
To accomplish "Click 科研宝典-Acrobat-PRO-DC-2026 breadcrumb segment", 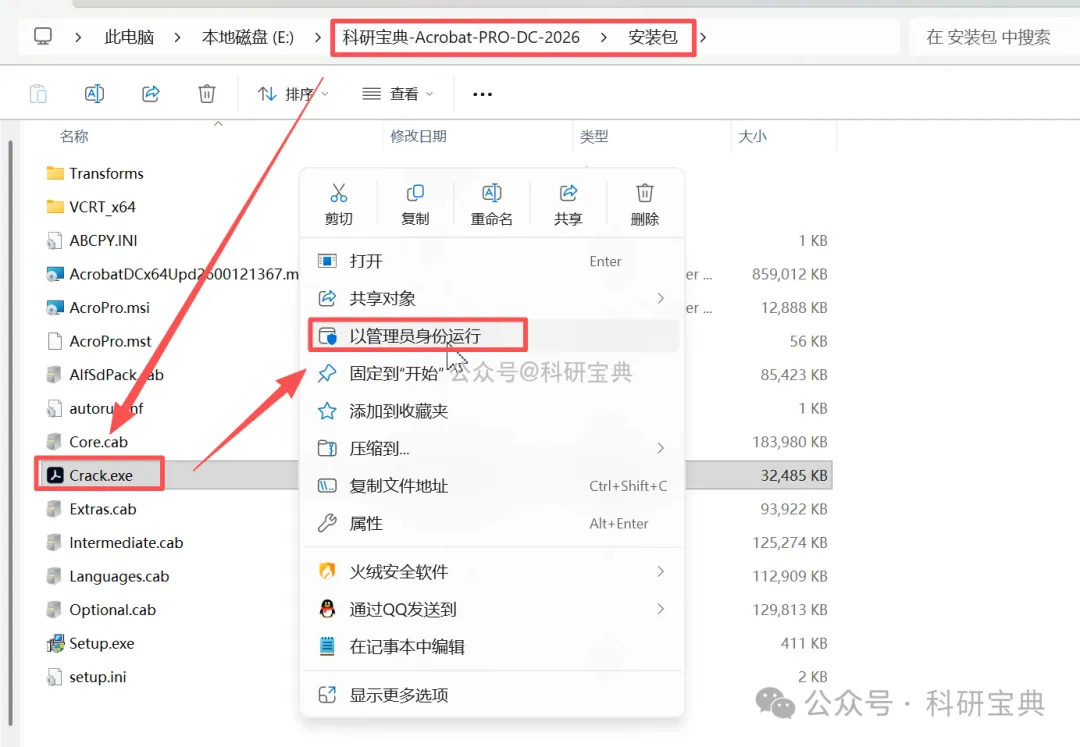I will (461, 37).
